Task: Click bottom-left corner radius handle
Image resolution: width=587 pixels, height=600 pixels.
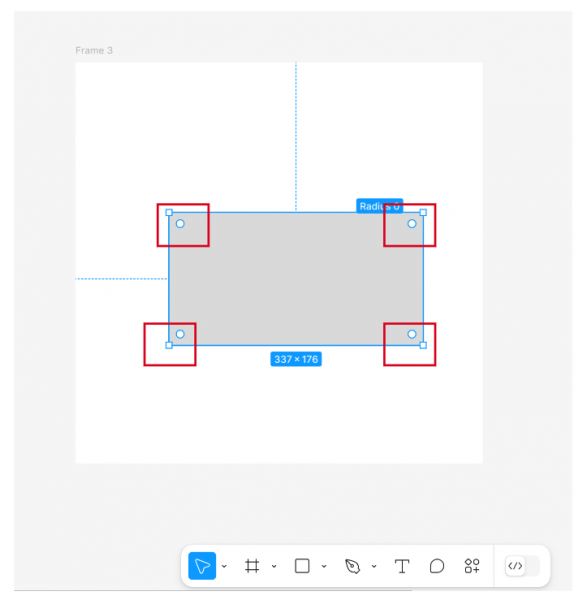Action: [x=180, y=334]
